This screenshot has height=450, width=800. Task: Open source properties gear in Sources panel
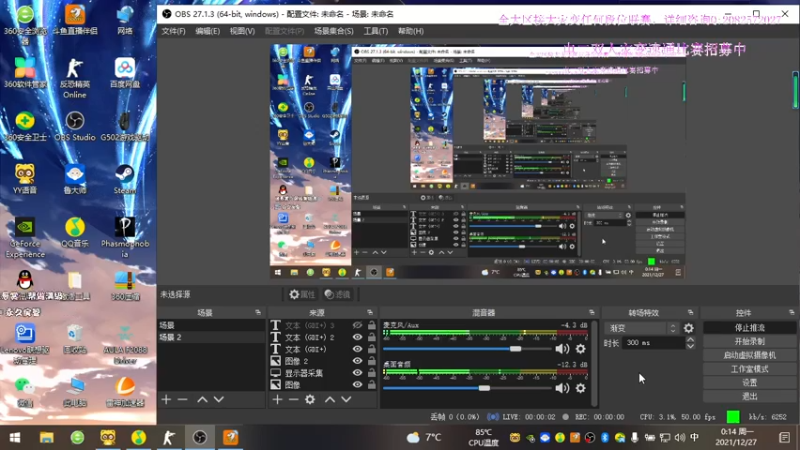(x=310, y=399)
